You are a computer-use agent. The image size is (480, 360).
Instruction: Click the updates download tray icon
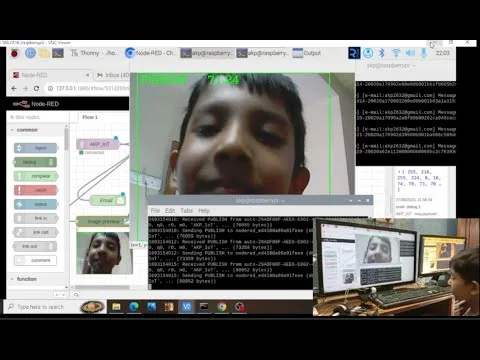[x=368, y=53]
